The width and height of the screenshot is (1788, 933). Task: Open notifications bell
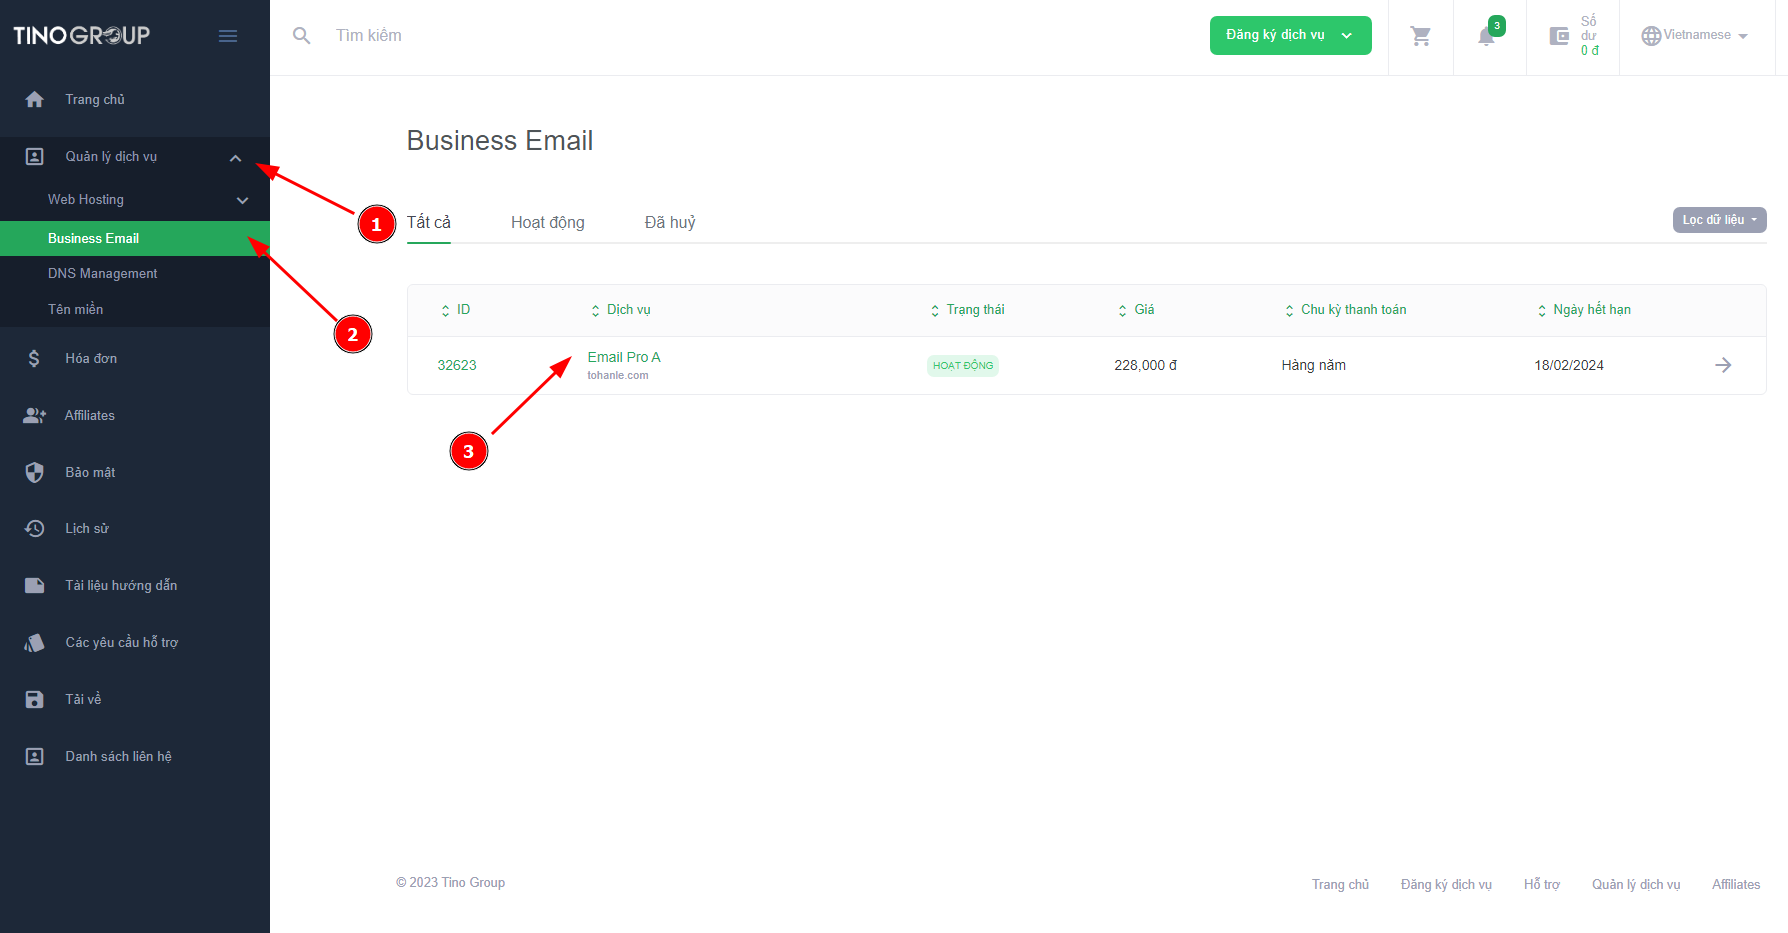click(x=1486, y=37)
